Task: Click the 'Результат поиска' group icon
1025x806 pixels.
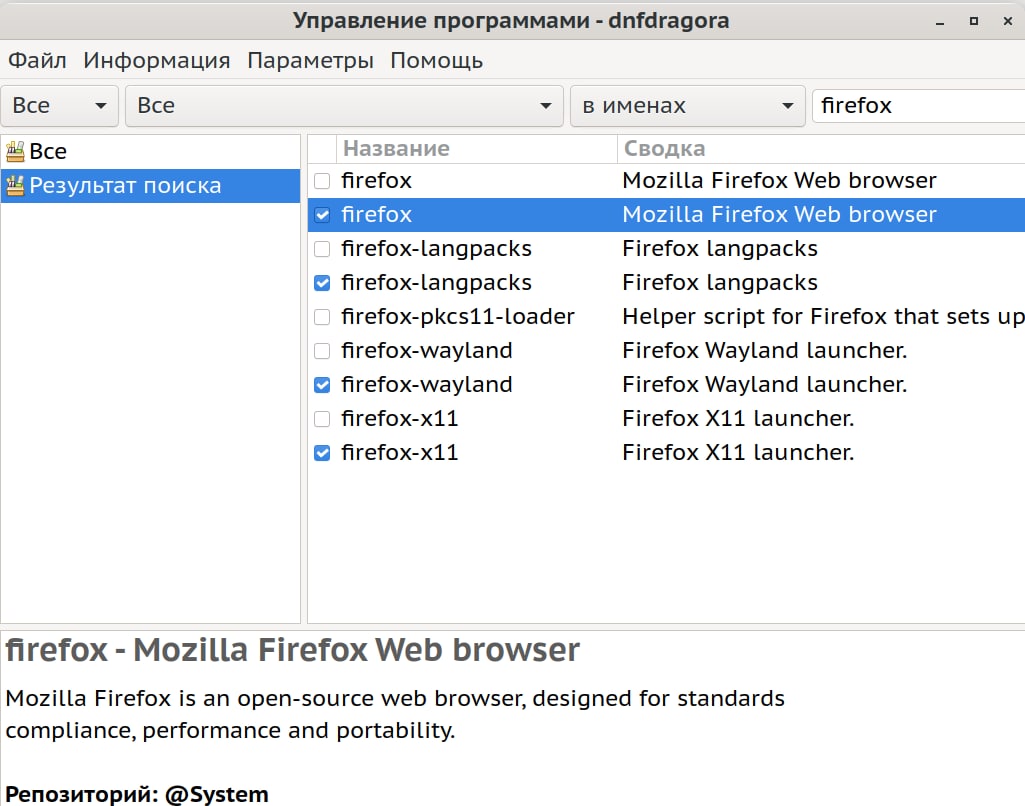Action: coord(15,186)
